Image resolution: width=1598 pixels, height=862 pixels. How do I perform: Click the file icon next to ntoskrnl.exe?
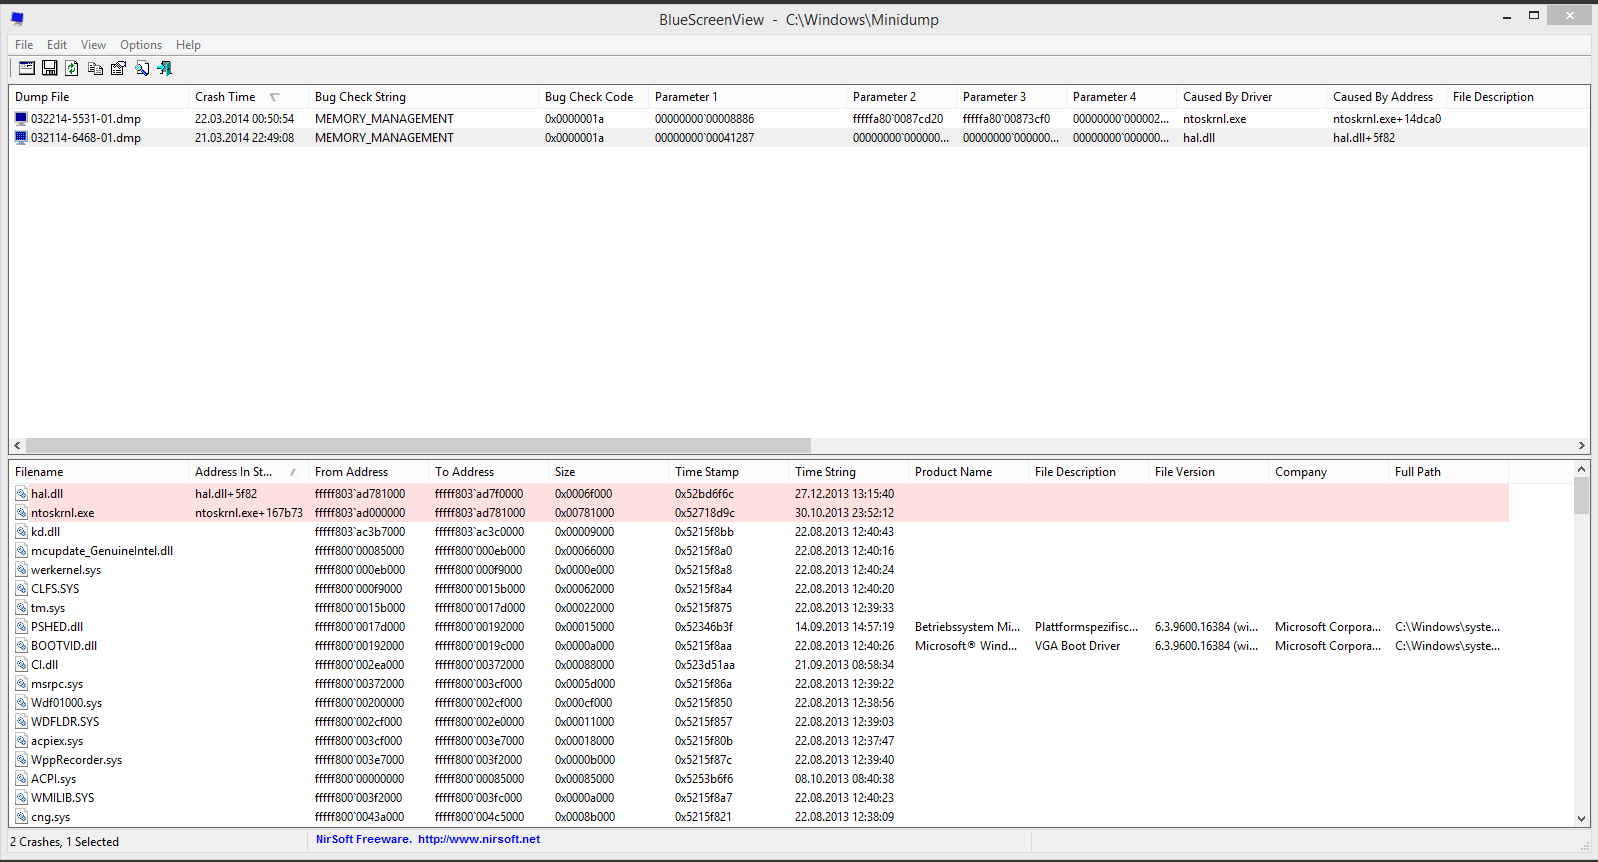(x=21, y=513)
